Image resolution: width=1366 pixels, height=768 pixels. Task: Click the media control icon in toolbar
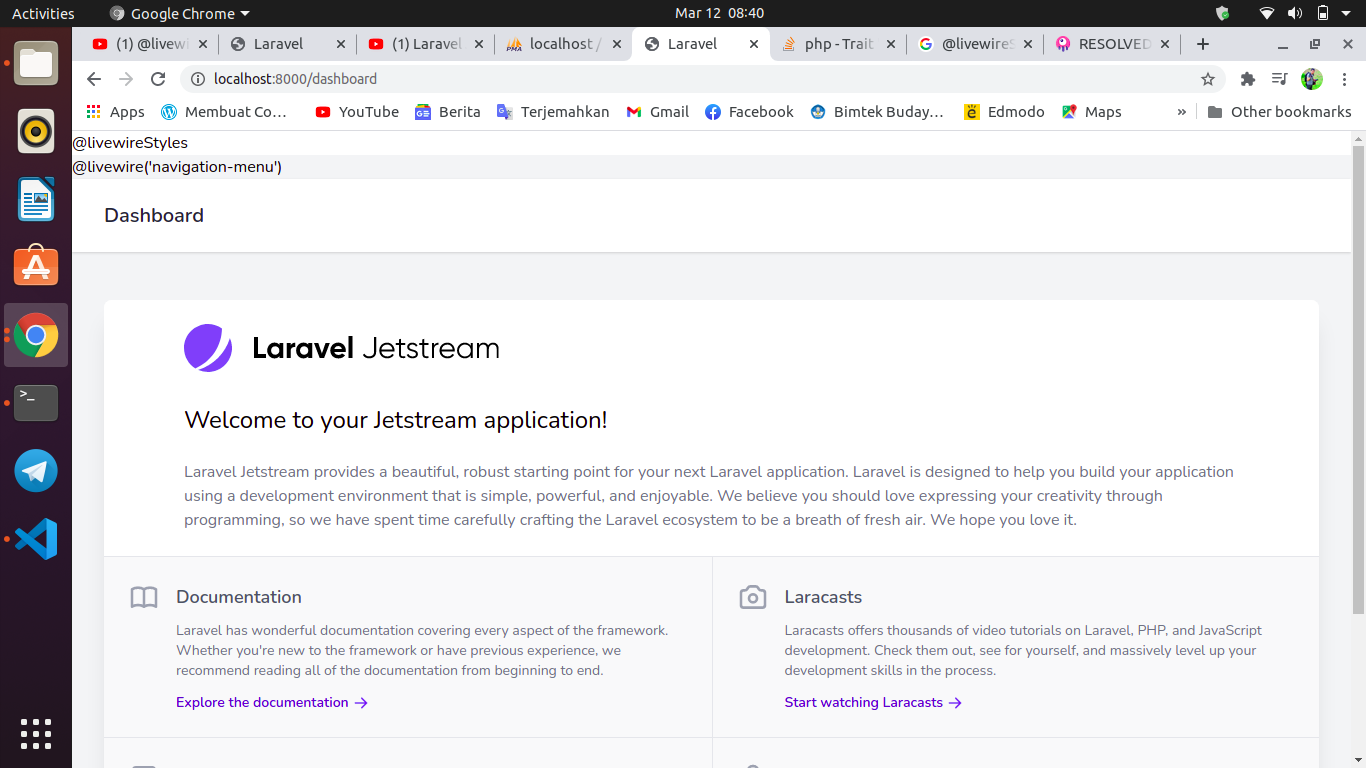click(x=1279, y=79)
